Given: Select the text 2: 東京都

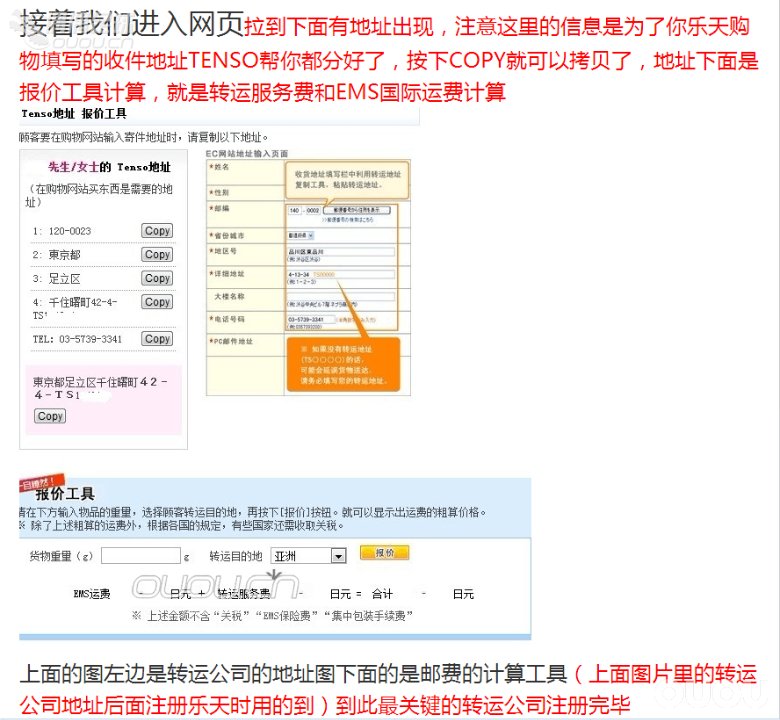Looking at the screenshot, I should point(56,255).
